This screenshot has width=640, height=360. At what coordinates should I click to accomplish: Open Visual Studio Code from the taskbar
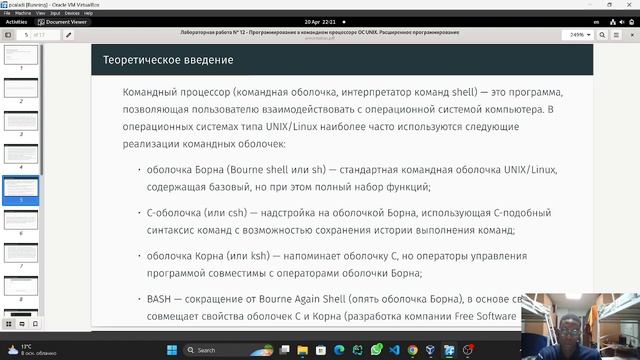click(394, 350)
